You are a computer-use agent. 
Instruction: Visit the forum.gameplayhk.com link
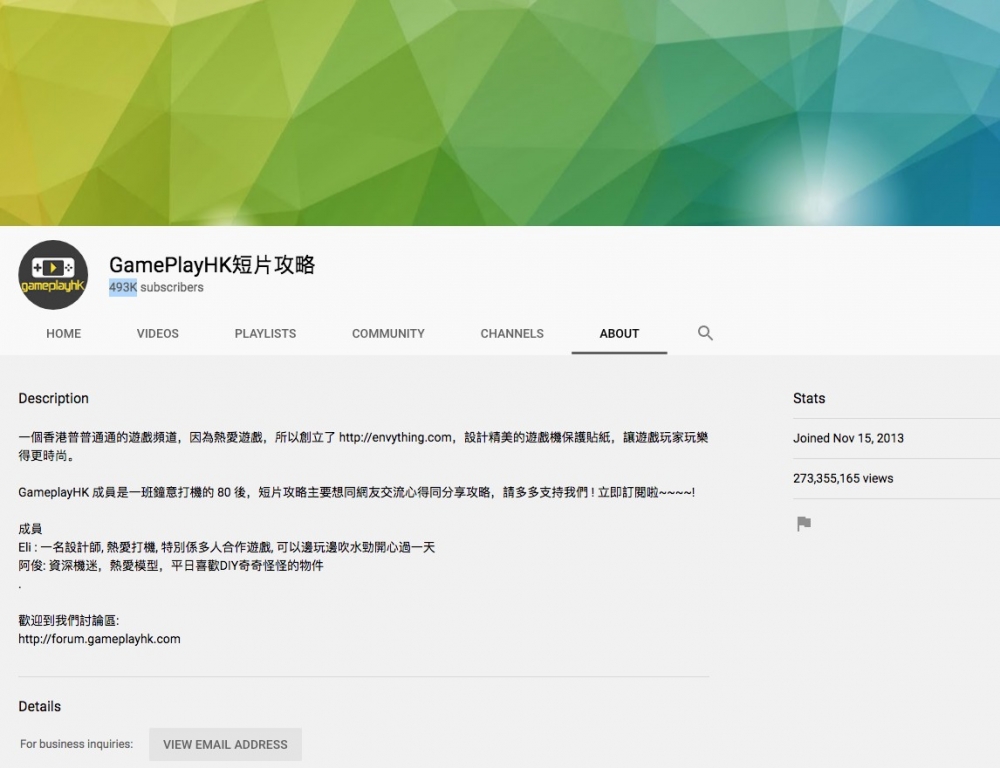pyautogui.click(x=99, y=639)
